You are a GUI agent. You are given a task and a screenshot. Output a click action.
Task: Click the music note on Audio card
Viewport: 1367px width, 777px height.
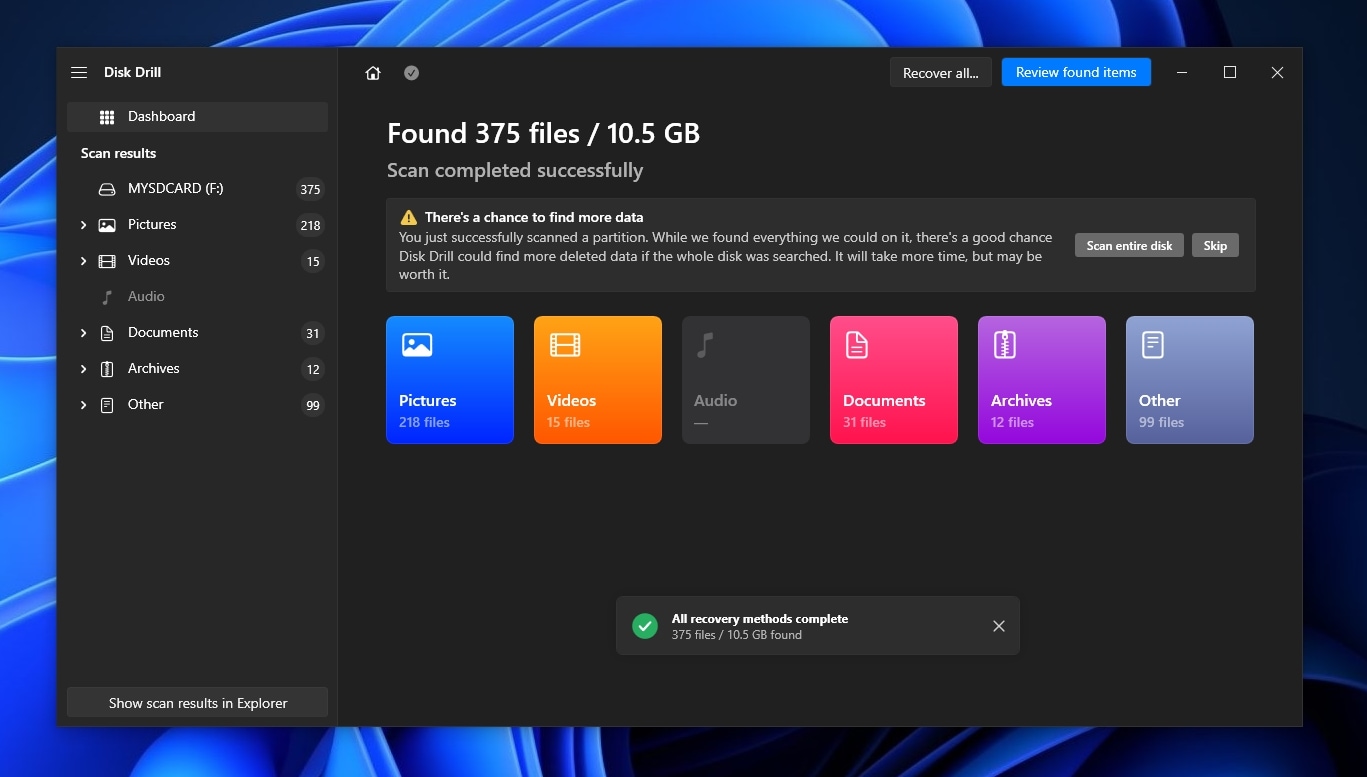coord(705,345)
